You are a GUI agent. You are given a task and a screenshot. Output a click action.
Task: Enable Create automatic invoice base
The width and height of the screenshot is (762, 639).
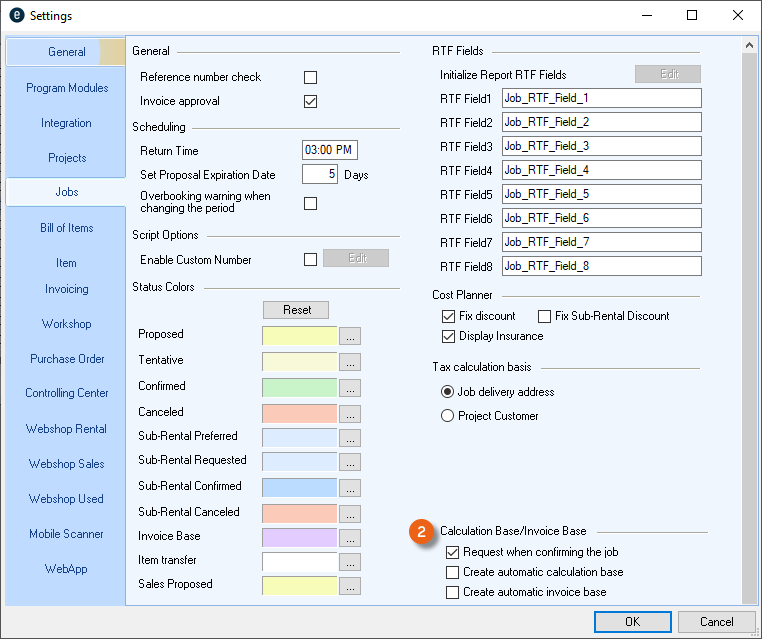pos(453,592)
